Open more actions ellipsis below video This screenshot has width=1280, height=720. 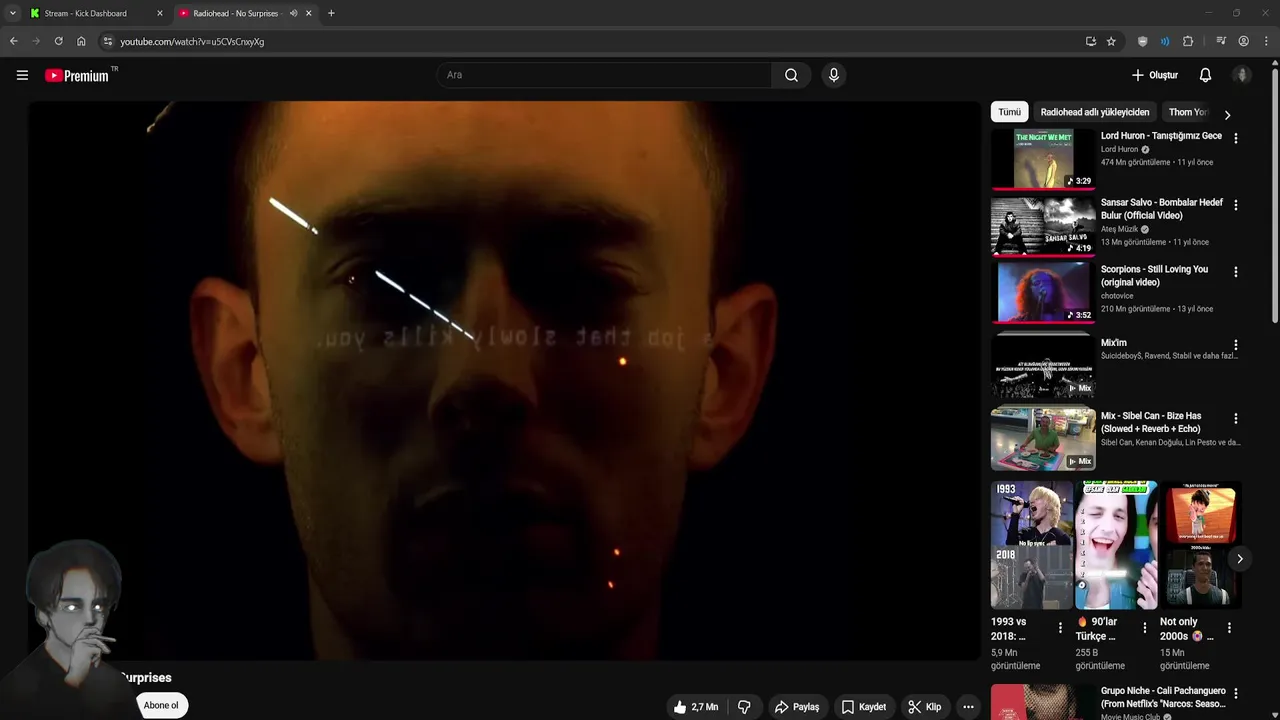pyautogui.click(x=968, y=707)
